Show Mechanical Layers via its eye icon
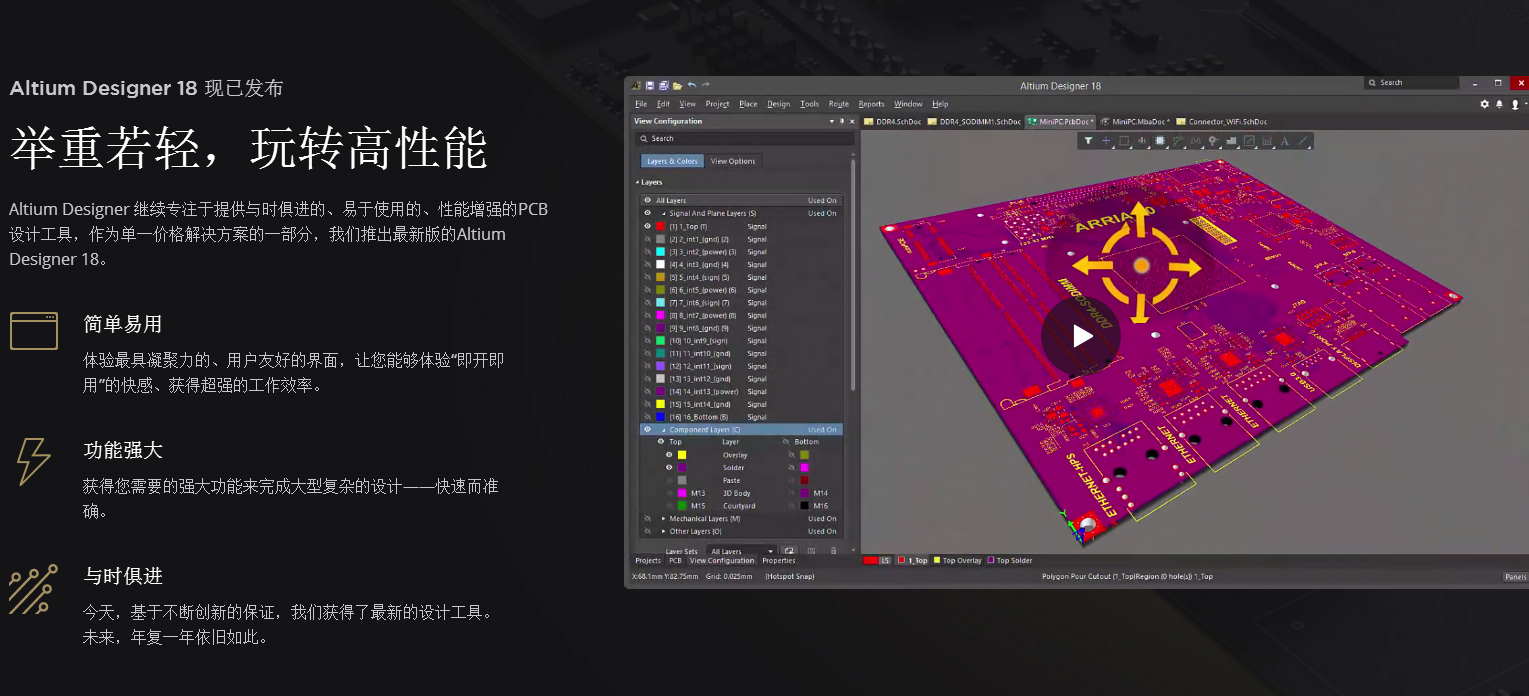1529x696 pixels. (x=647, y=518)
